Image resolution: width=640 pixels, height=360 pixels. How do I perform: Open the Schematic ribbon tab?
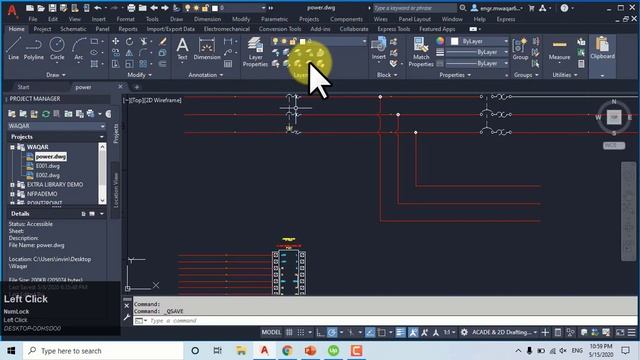(73, 29)
